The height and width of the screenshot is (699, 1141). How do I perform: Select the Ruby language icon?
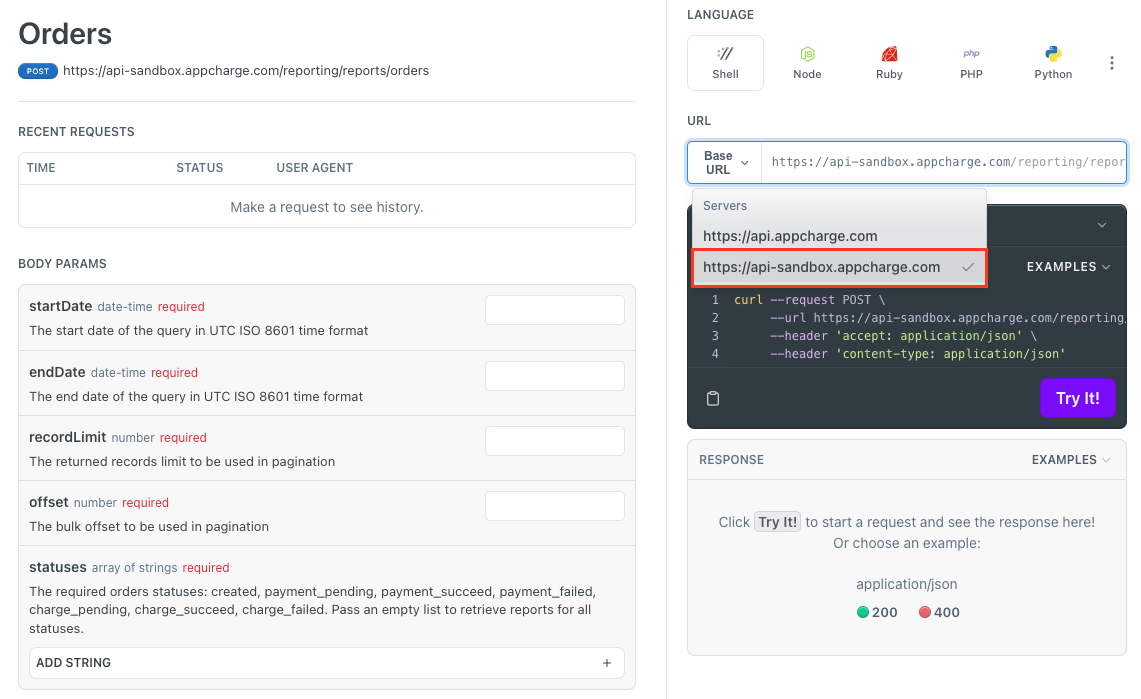coord(889,63)
